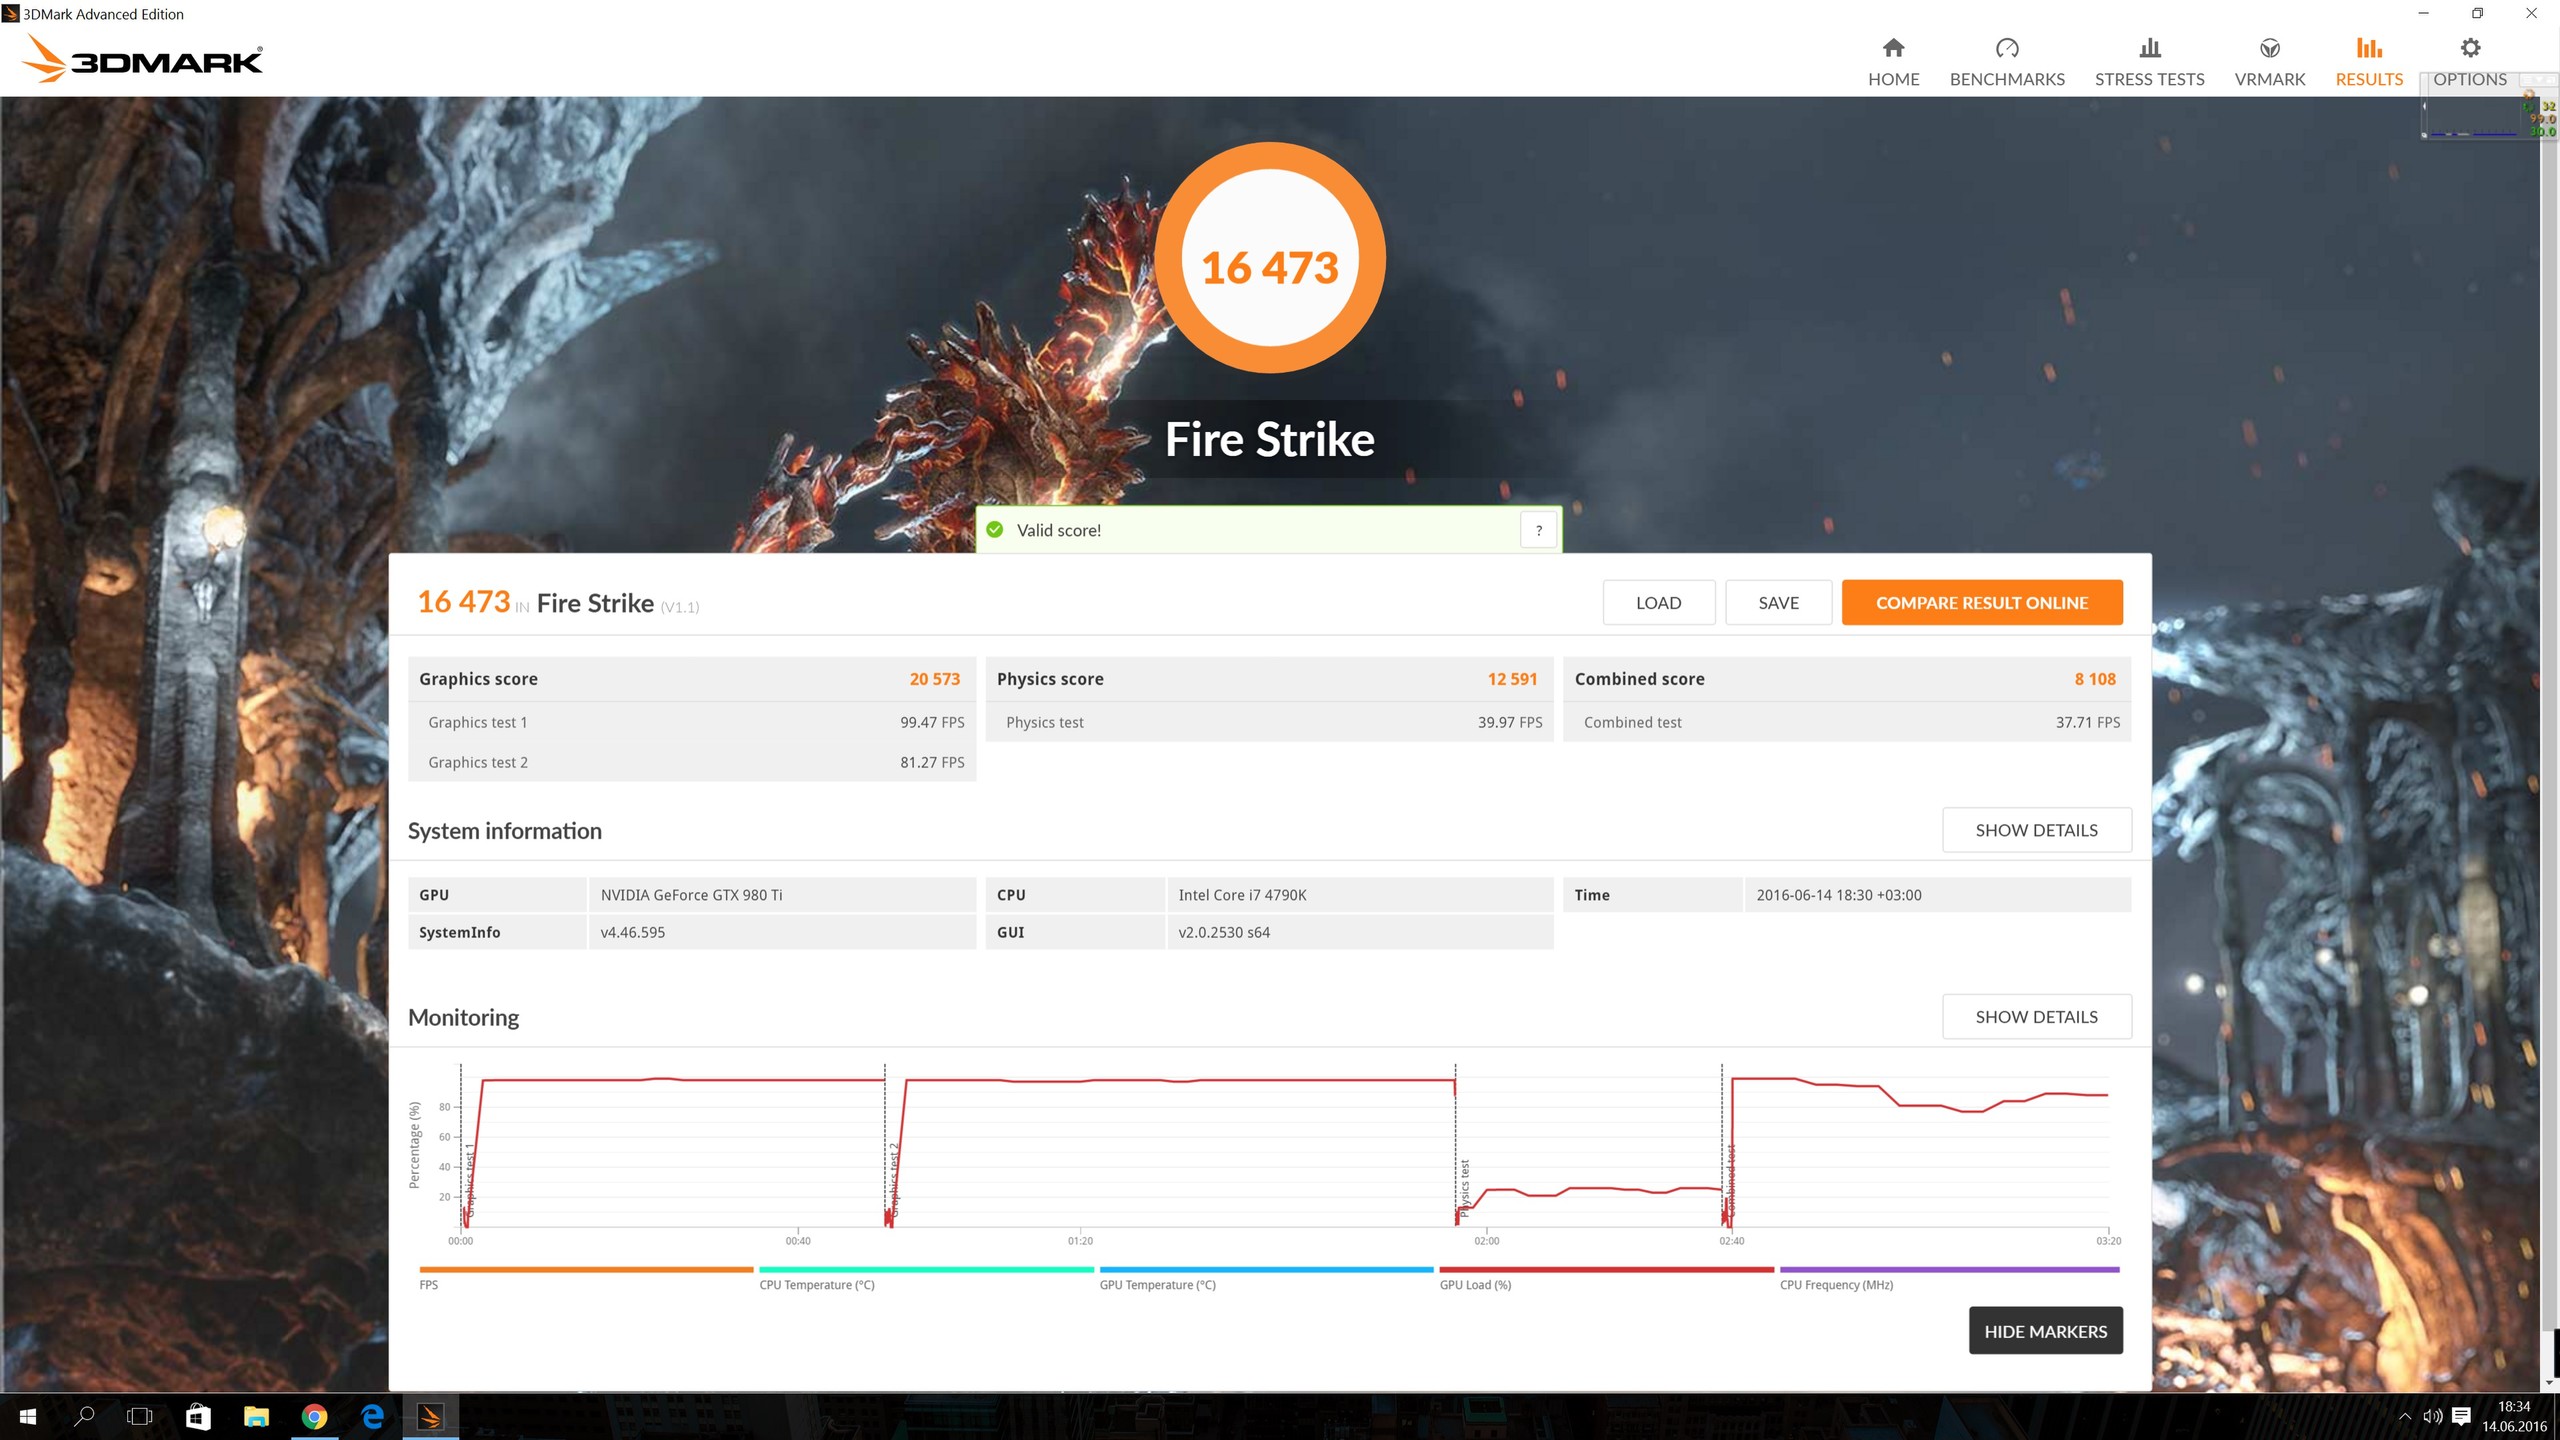This screenshot has height=1440, width=2560.
Task: Open Google Chrome from taskbar
Action: click(x=314, y=1416)
